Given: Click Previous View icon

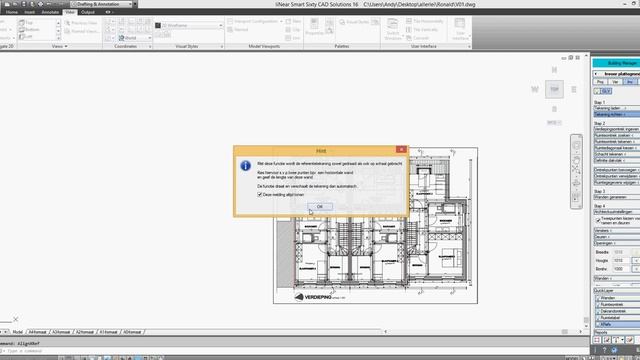Looking at the screenshot, I should pyautogui.click(x=67, y=23).
